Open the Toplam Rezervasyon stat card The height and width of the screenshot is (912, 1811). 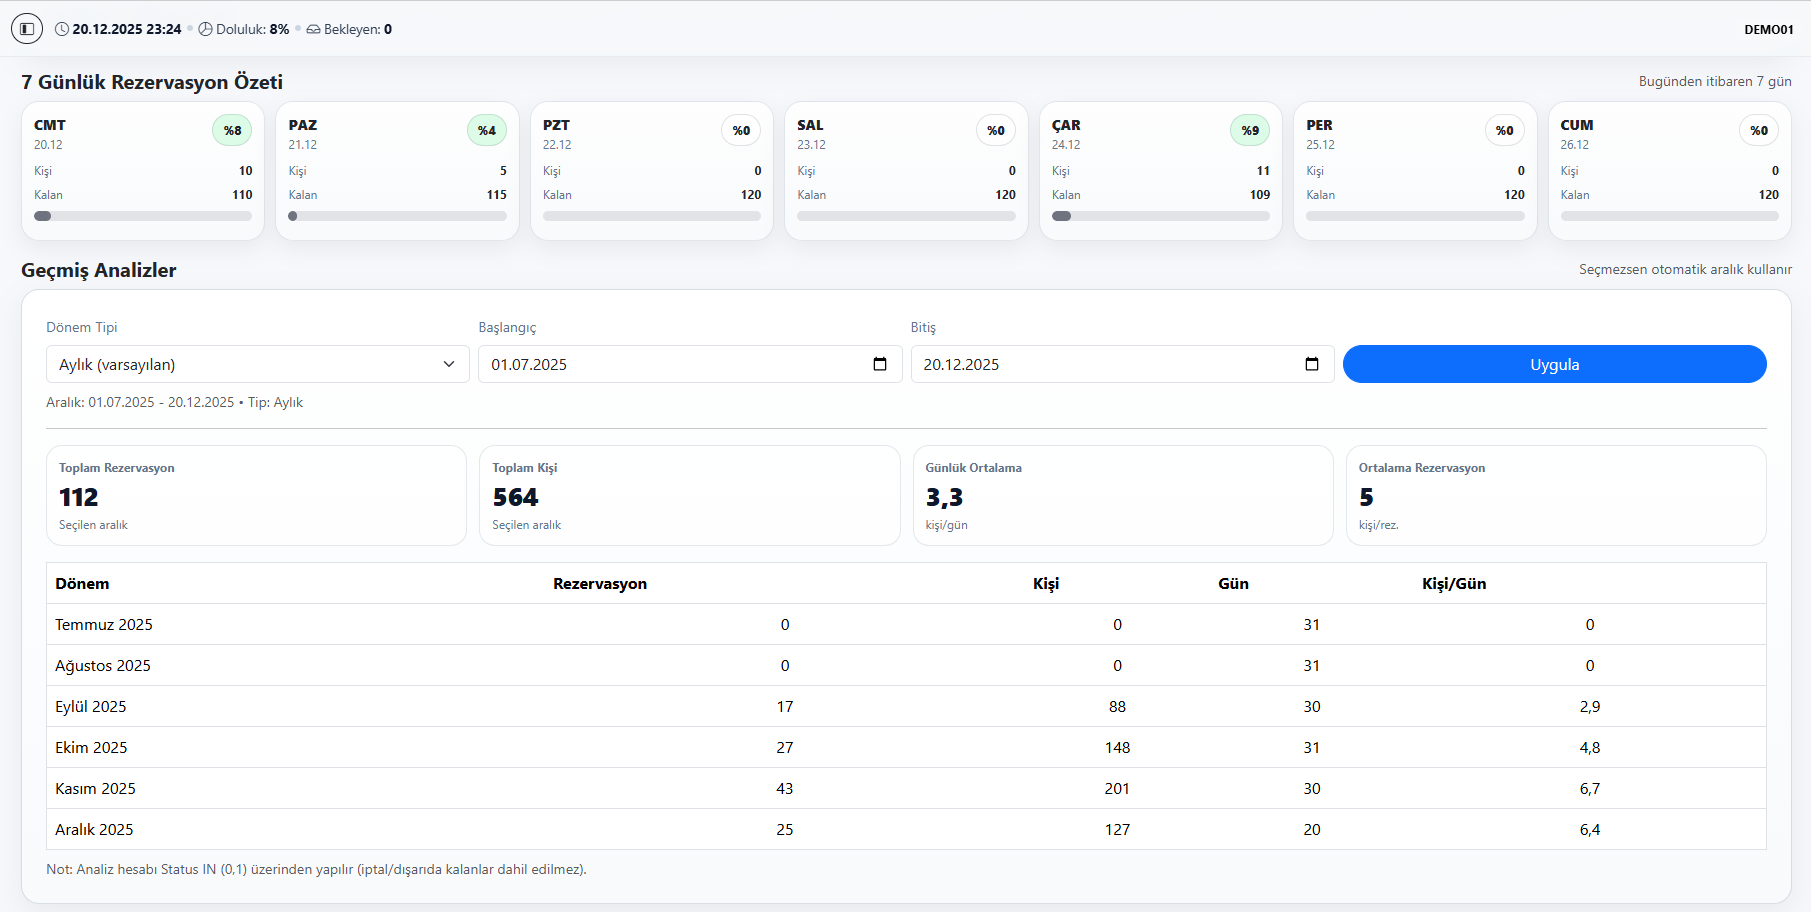click(256, 495)
